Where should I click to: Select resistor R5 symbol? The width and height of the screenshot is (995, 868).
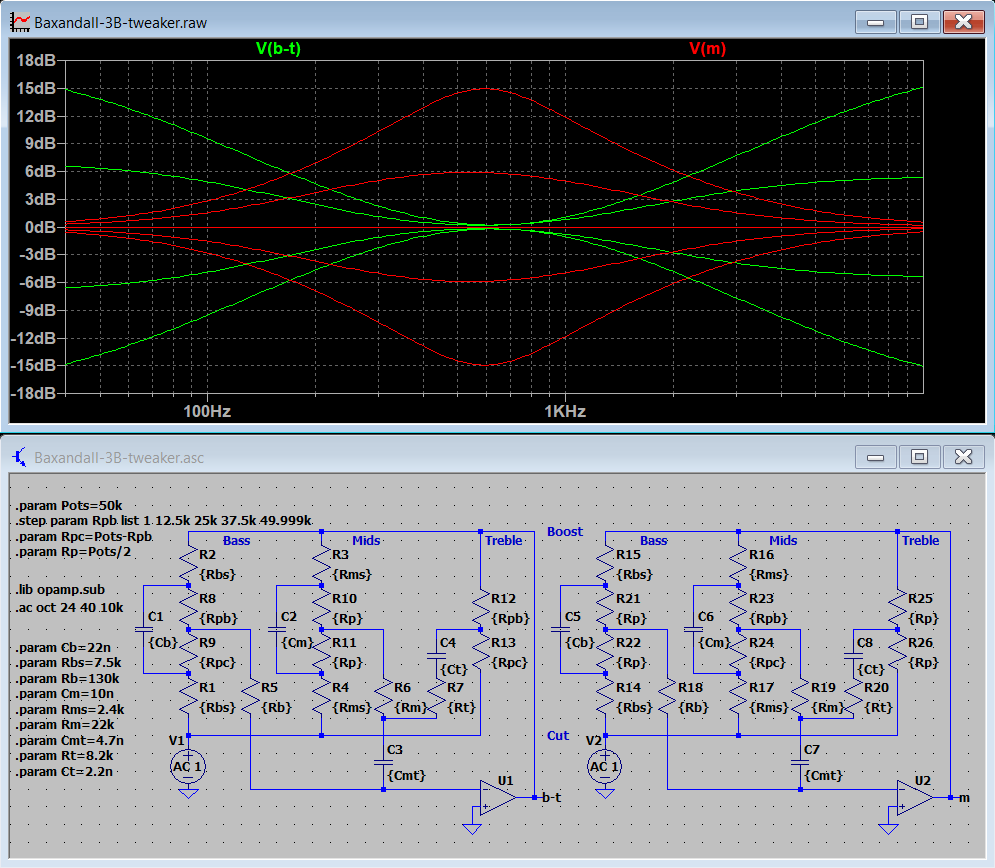pos(251,697)
